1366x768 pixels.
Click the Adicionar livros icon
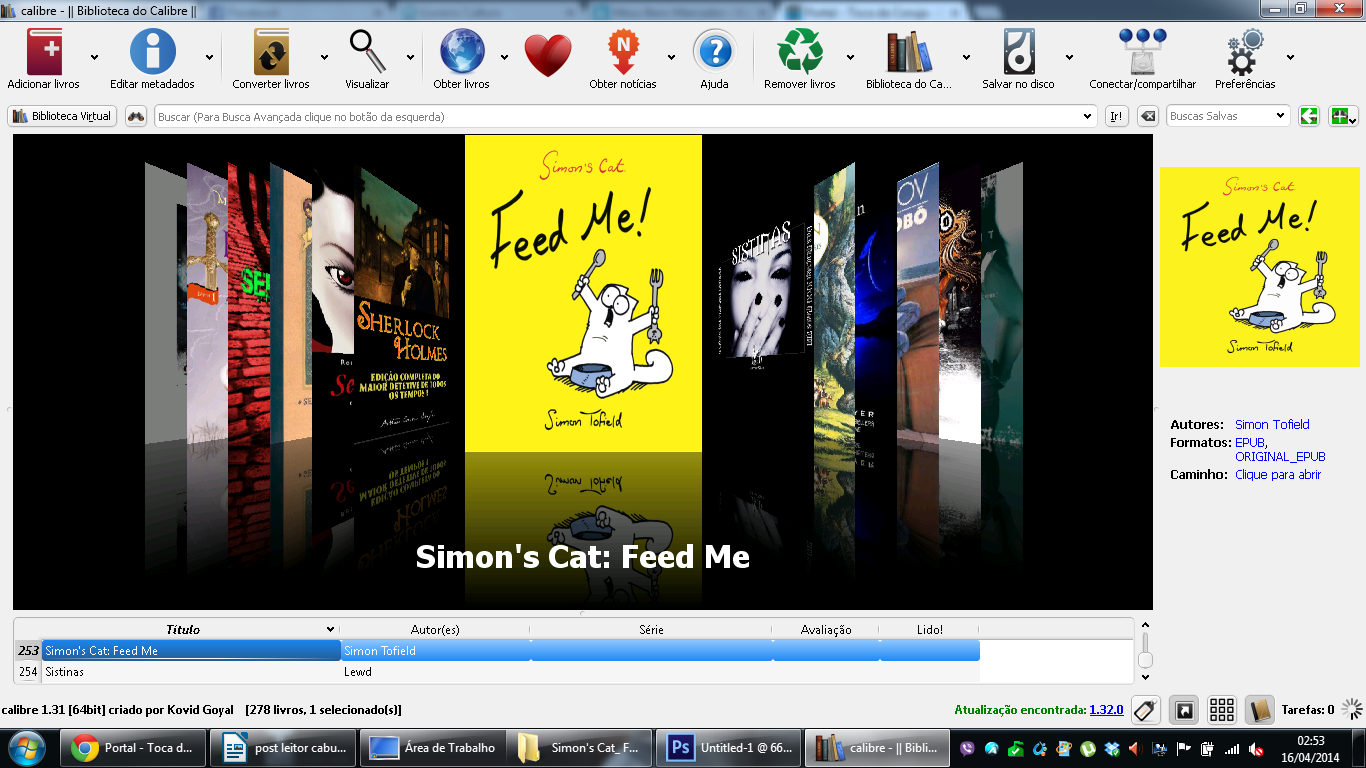[44, 52]
